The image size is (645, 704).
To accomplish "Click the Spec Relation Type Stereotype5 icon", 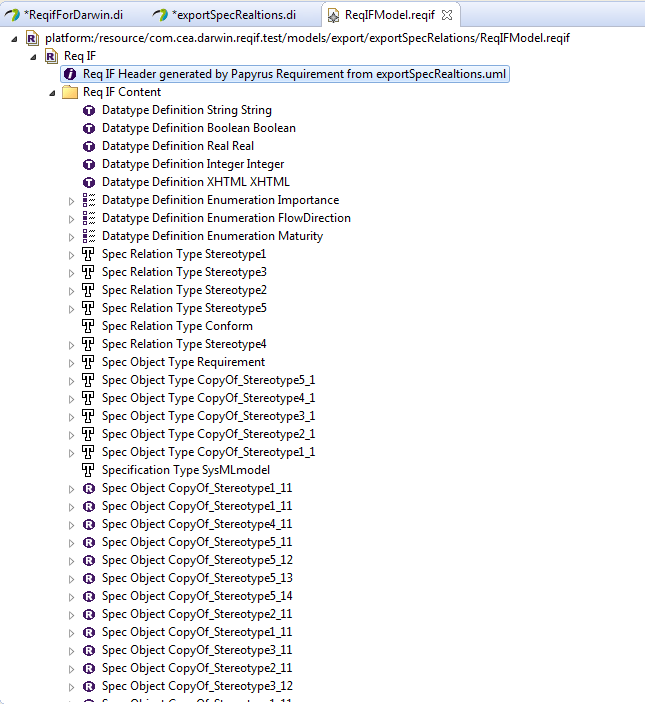I will (x=88, y=308).
